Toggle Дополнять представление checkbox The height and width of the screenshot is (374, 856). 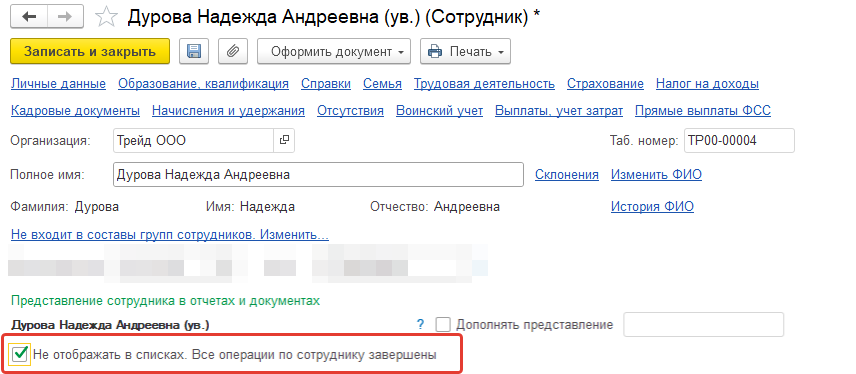tap(443, 325)
